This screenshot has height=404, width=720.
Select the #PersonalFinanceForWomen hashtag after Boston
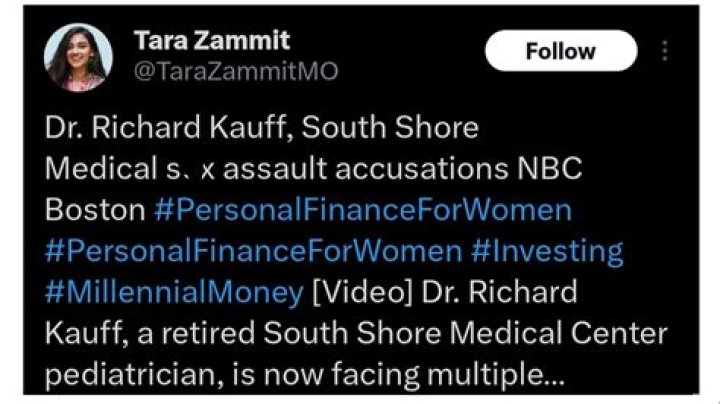point(364,210)
